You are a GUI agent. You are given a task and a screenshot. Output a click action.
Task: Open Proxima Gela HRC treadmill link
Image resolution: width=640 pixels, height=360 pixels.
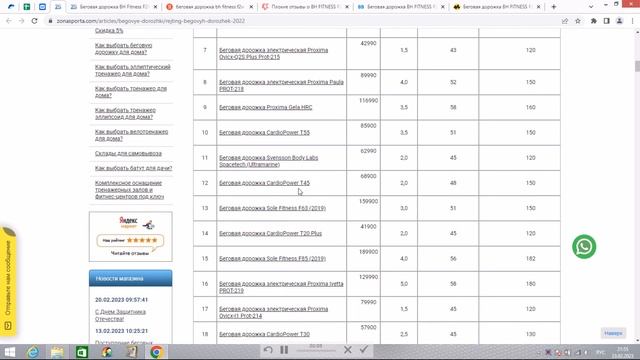click(x=265, y=107)
